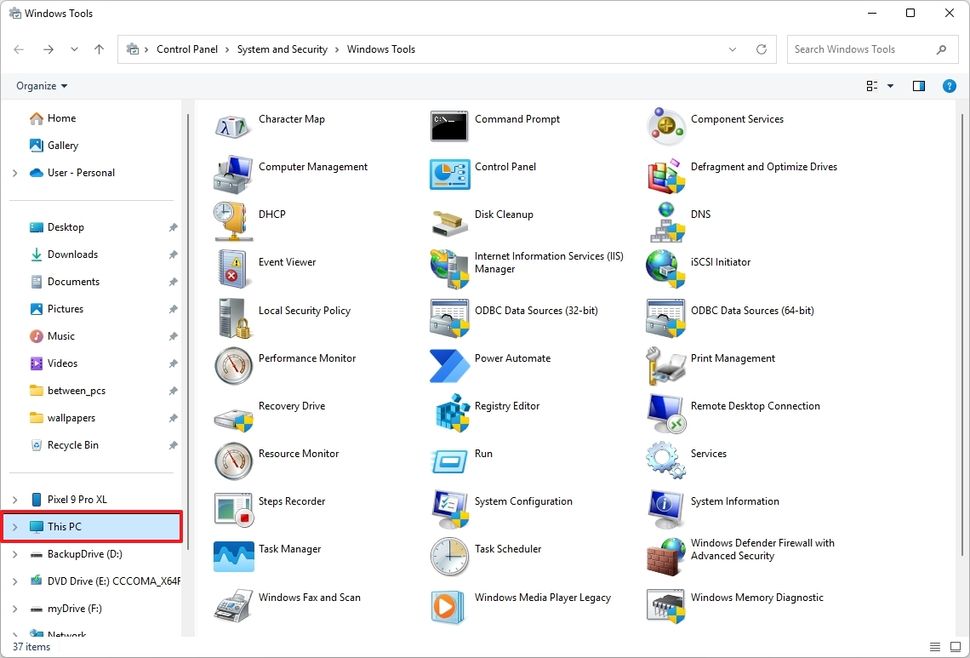Screen dimensions: 970x658
Task: Expand the Pixel 9 Pro XL node
Action: click(16, 499)
